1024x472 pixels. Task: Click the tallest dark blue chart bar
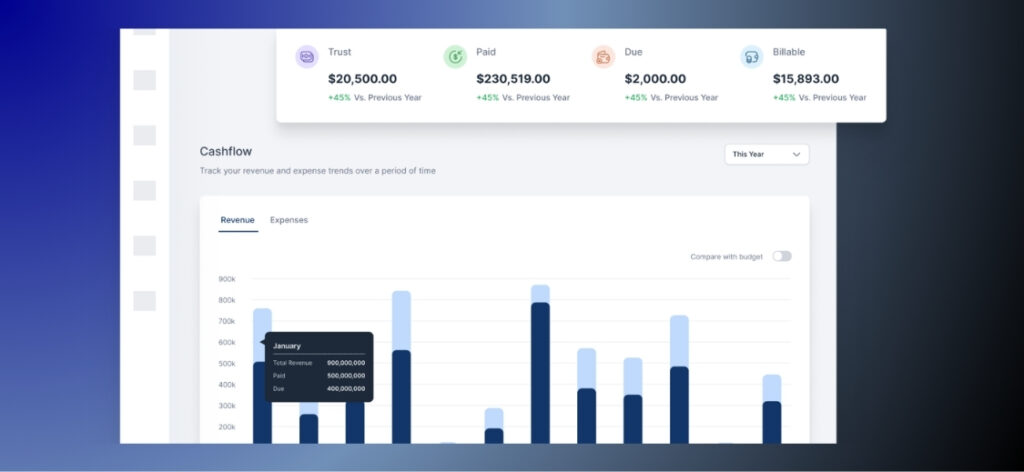click(x=540, y=370)
